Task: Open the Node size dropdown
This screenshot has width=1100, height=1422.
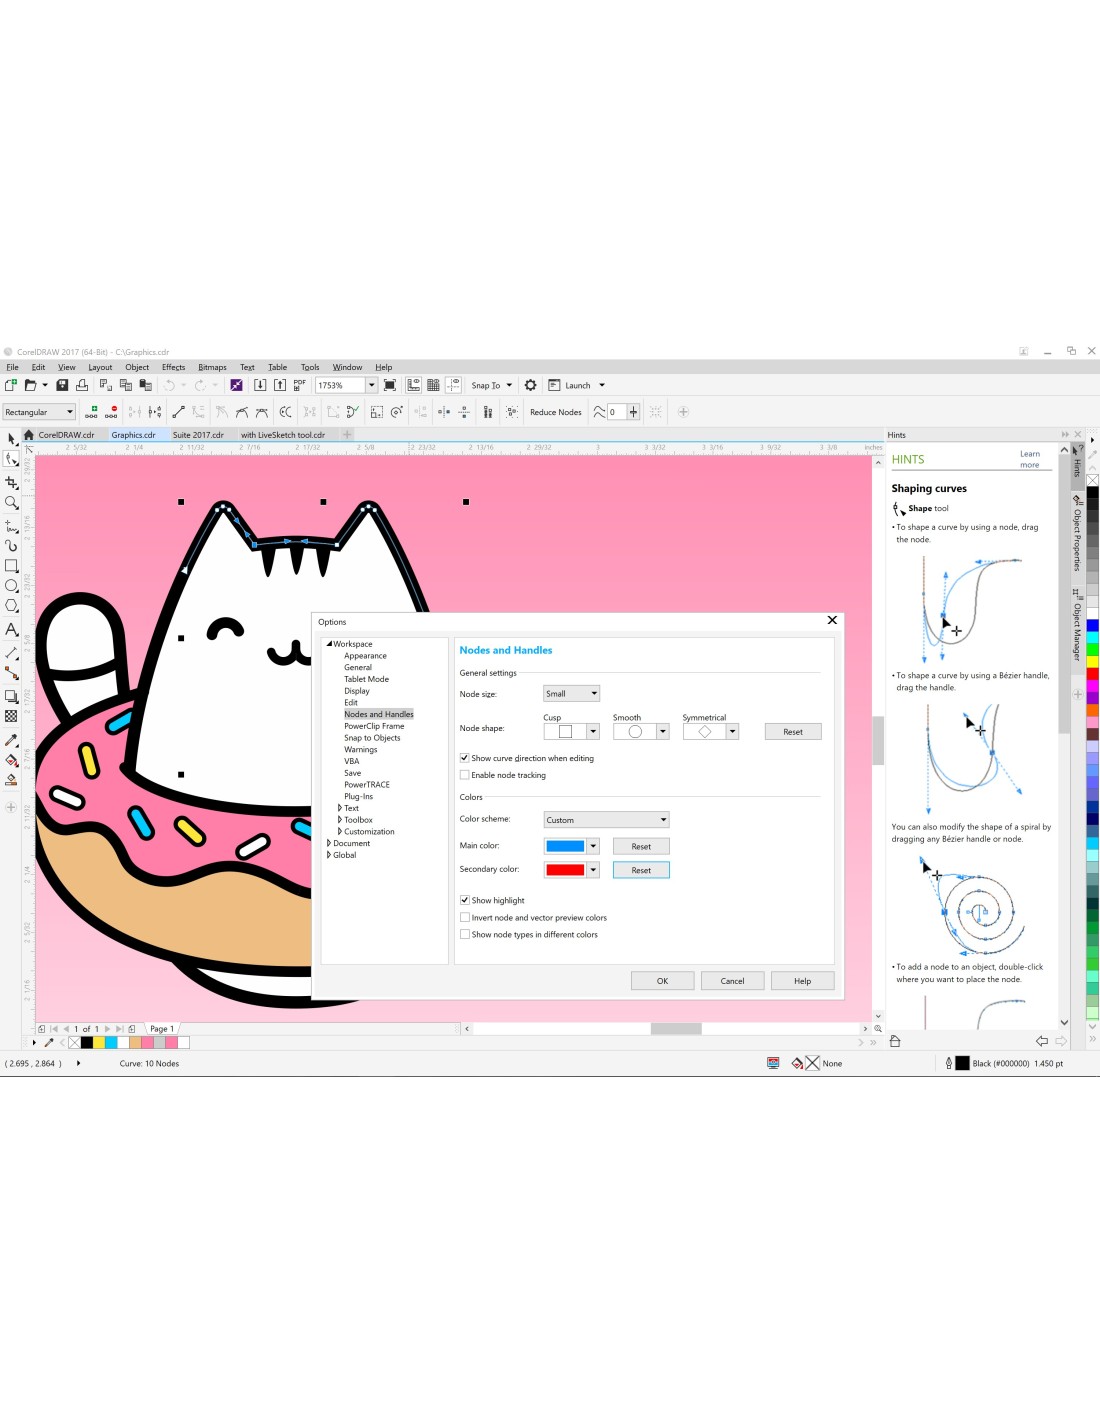Action: (x=571, y=693)
